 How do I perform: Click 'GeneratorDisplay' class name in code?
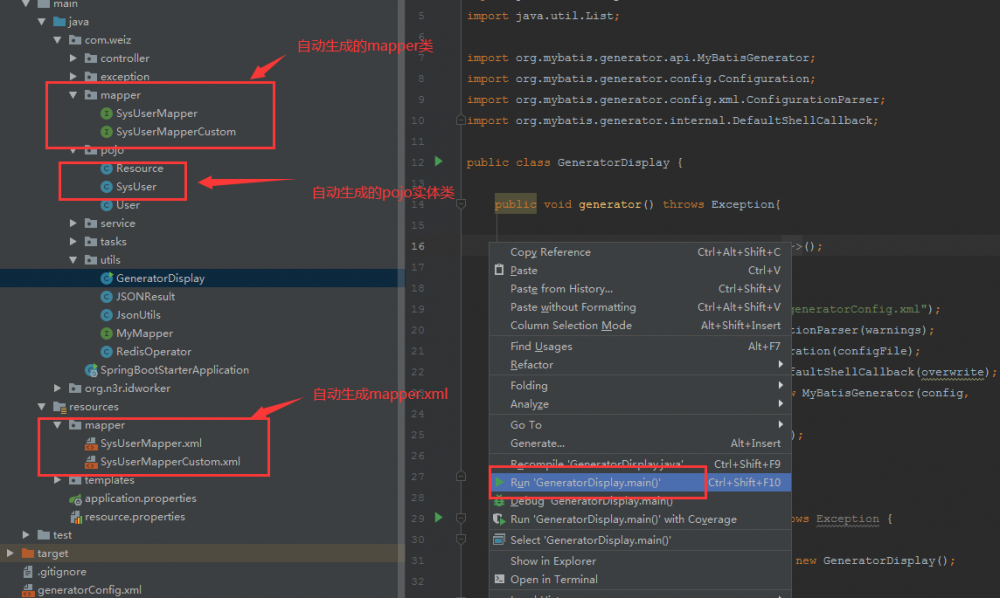click(613, 163)
